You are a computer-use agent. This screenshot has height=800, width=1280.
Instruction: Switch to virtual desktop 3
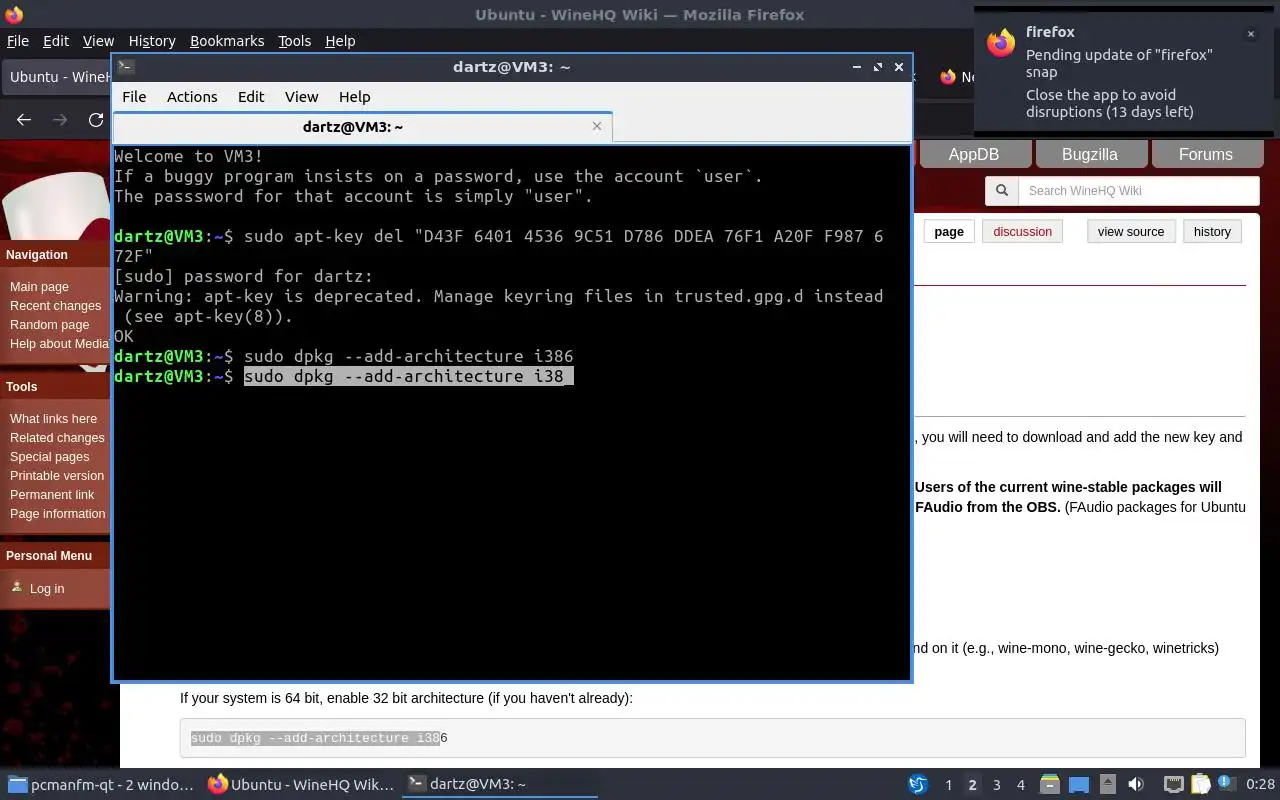pyautogui.click(x=996, y=785)
